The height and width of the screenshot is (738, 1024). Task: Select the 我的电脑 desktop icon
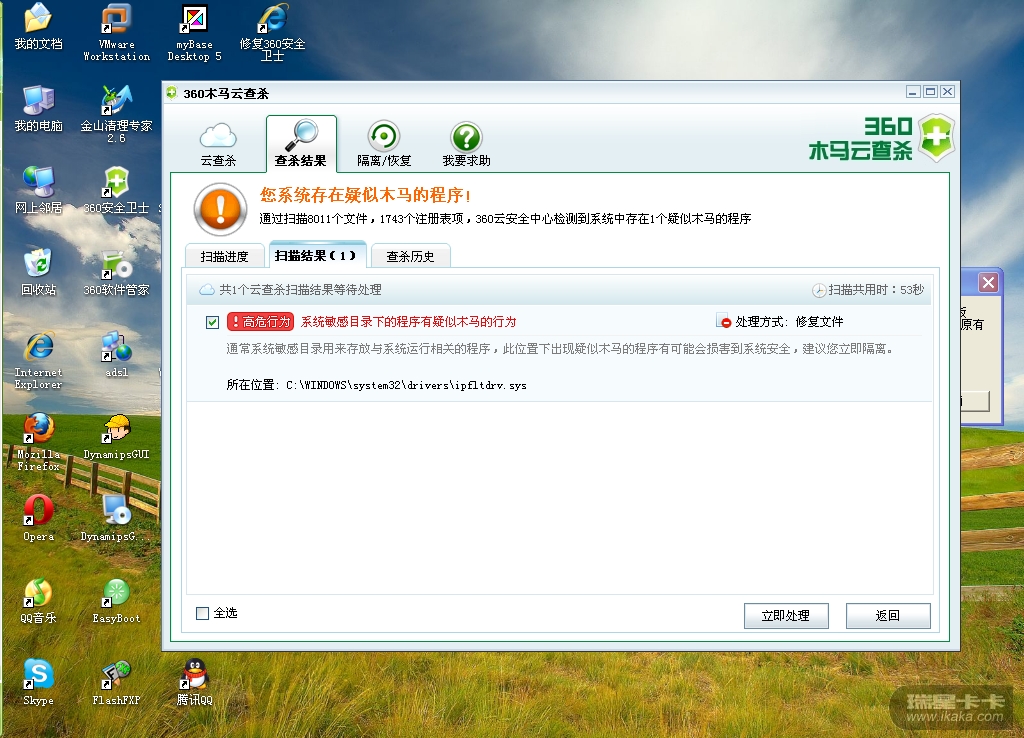coord(39,109)
